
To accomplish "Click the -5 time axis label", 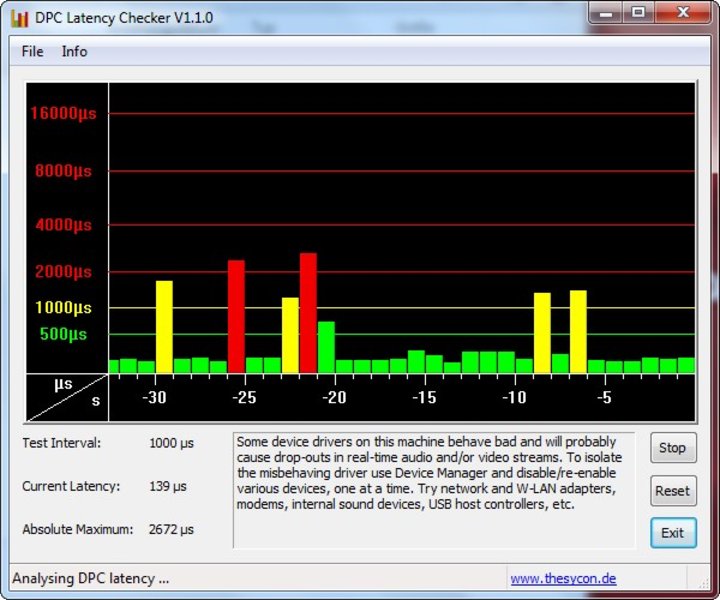I will pyautogui.click(x=604, y=397).
